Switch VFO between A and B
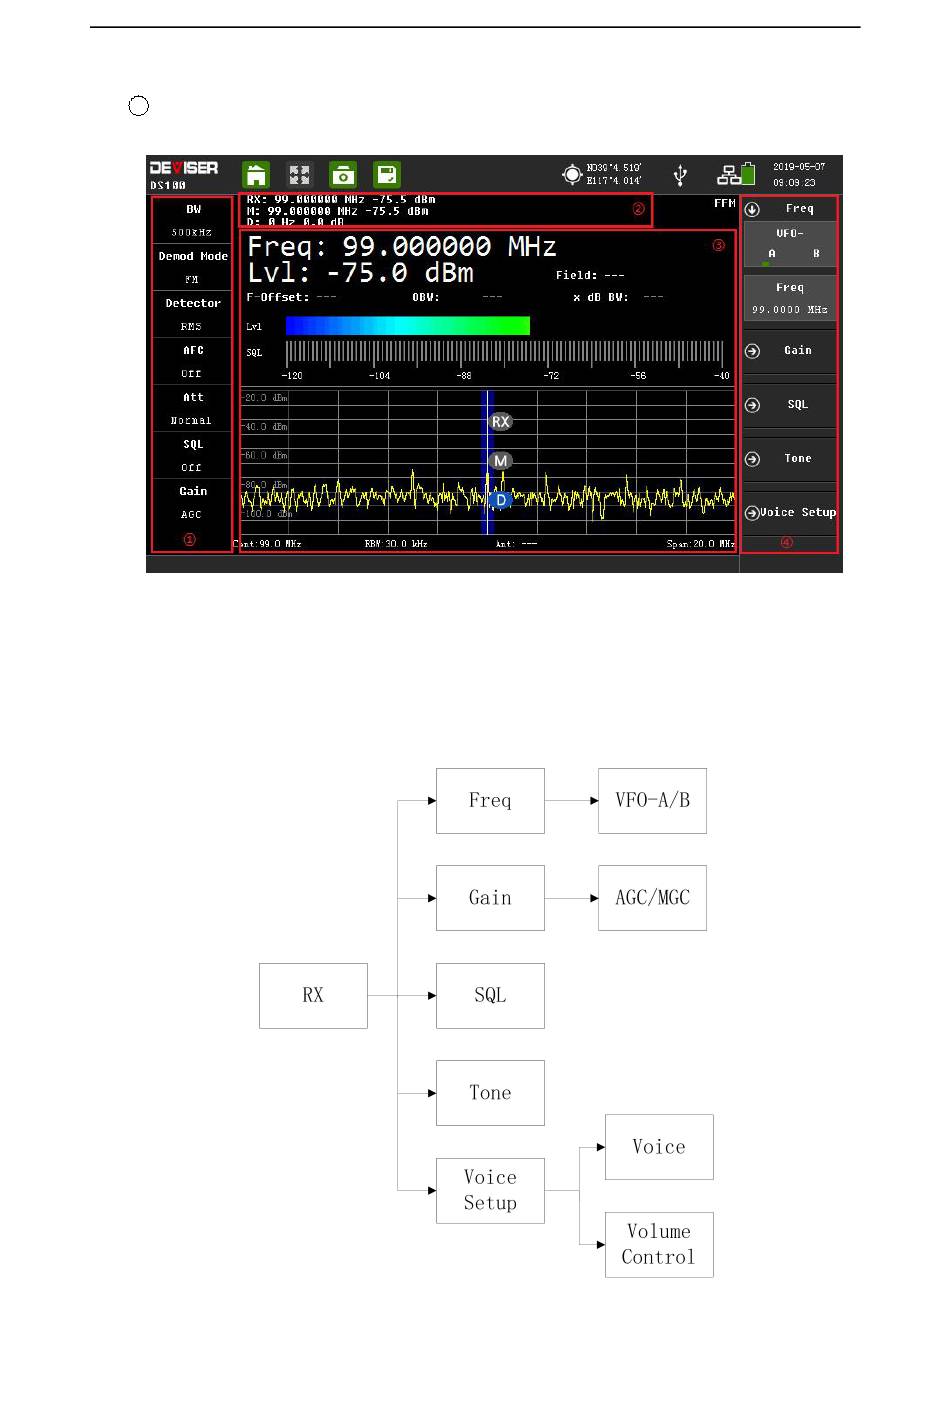Viewport: 950px width, 1408px height. click(790, 244)
